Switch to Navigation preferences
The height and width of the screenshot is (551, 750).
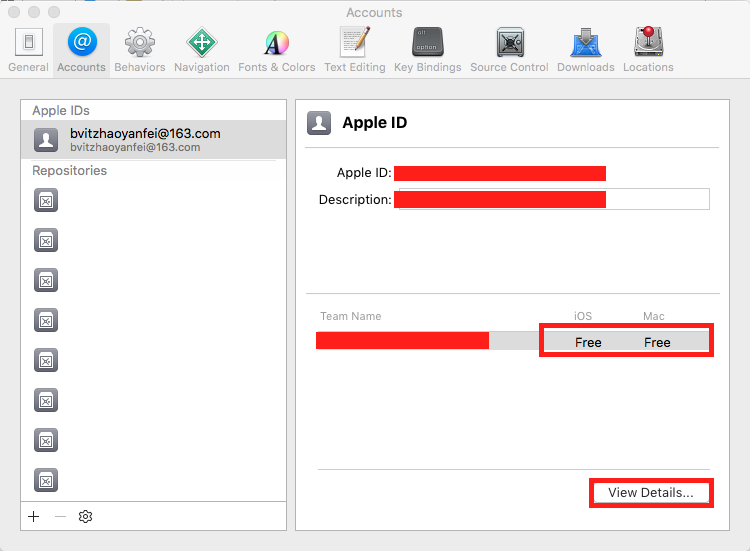202,50
